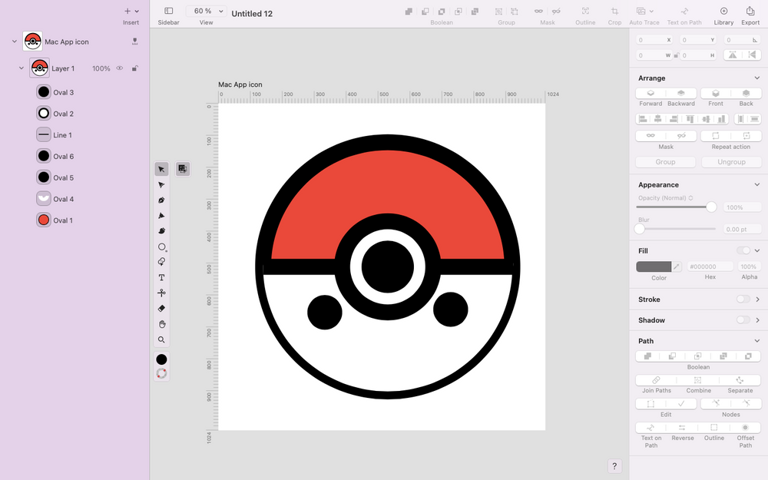The width and height of the screenshot is (768, 480).
Task: Select the Zoom magnifier tool
Action: (161, 339)
